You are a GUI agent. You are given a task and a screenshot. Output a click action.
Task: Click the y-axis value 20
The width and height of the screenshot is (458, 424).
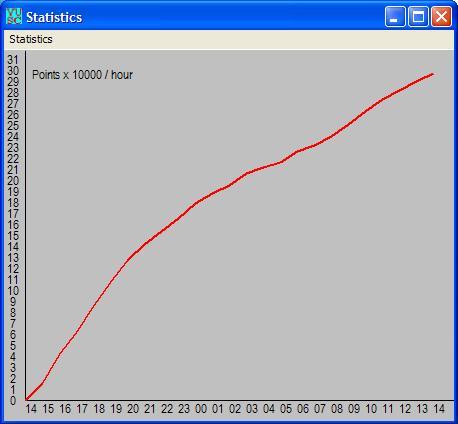(x=13, y=181)
